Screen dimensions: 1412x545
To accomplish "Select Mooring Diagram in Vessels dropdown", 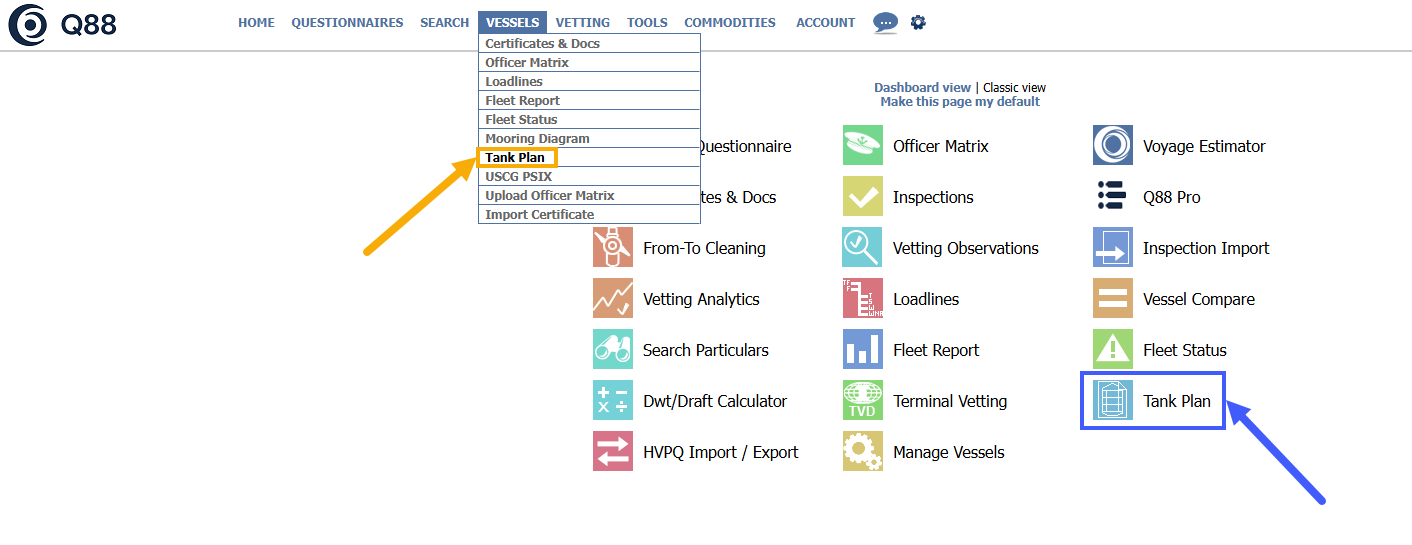I will [589, 139].
